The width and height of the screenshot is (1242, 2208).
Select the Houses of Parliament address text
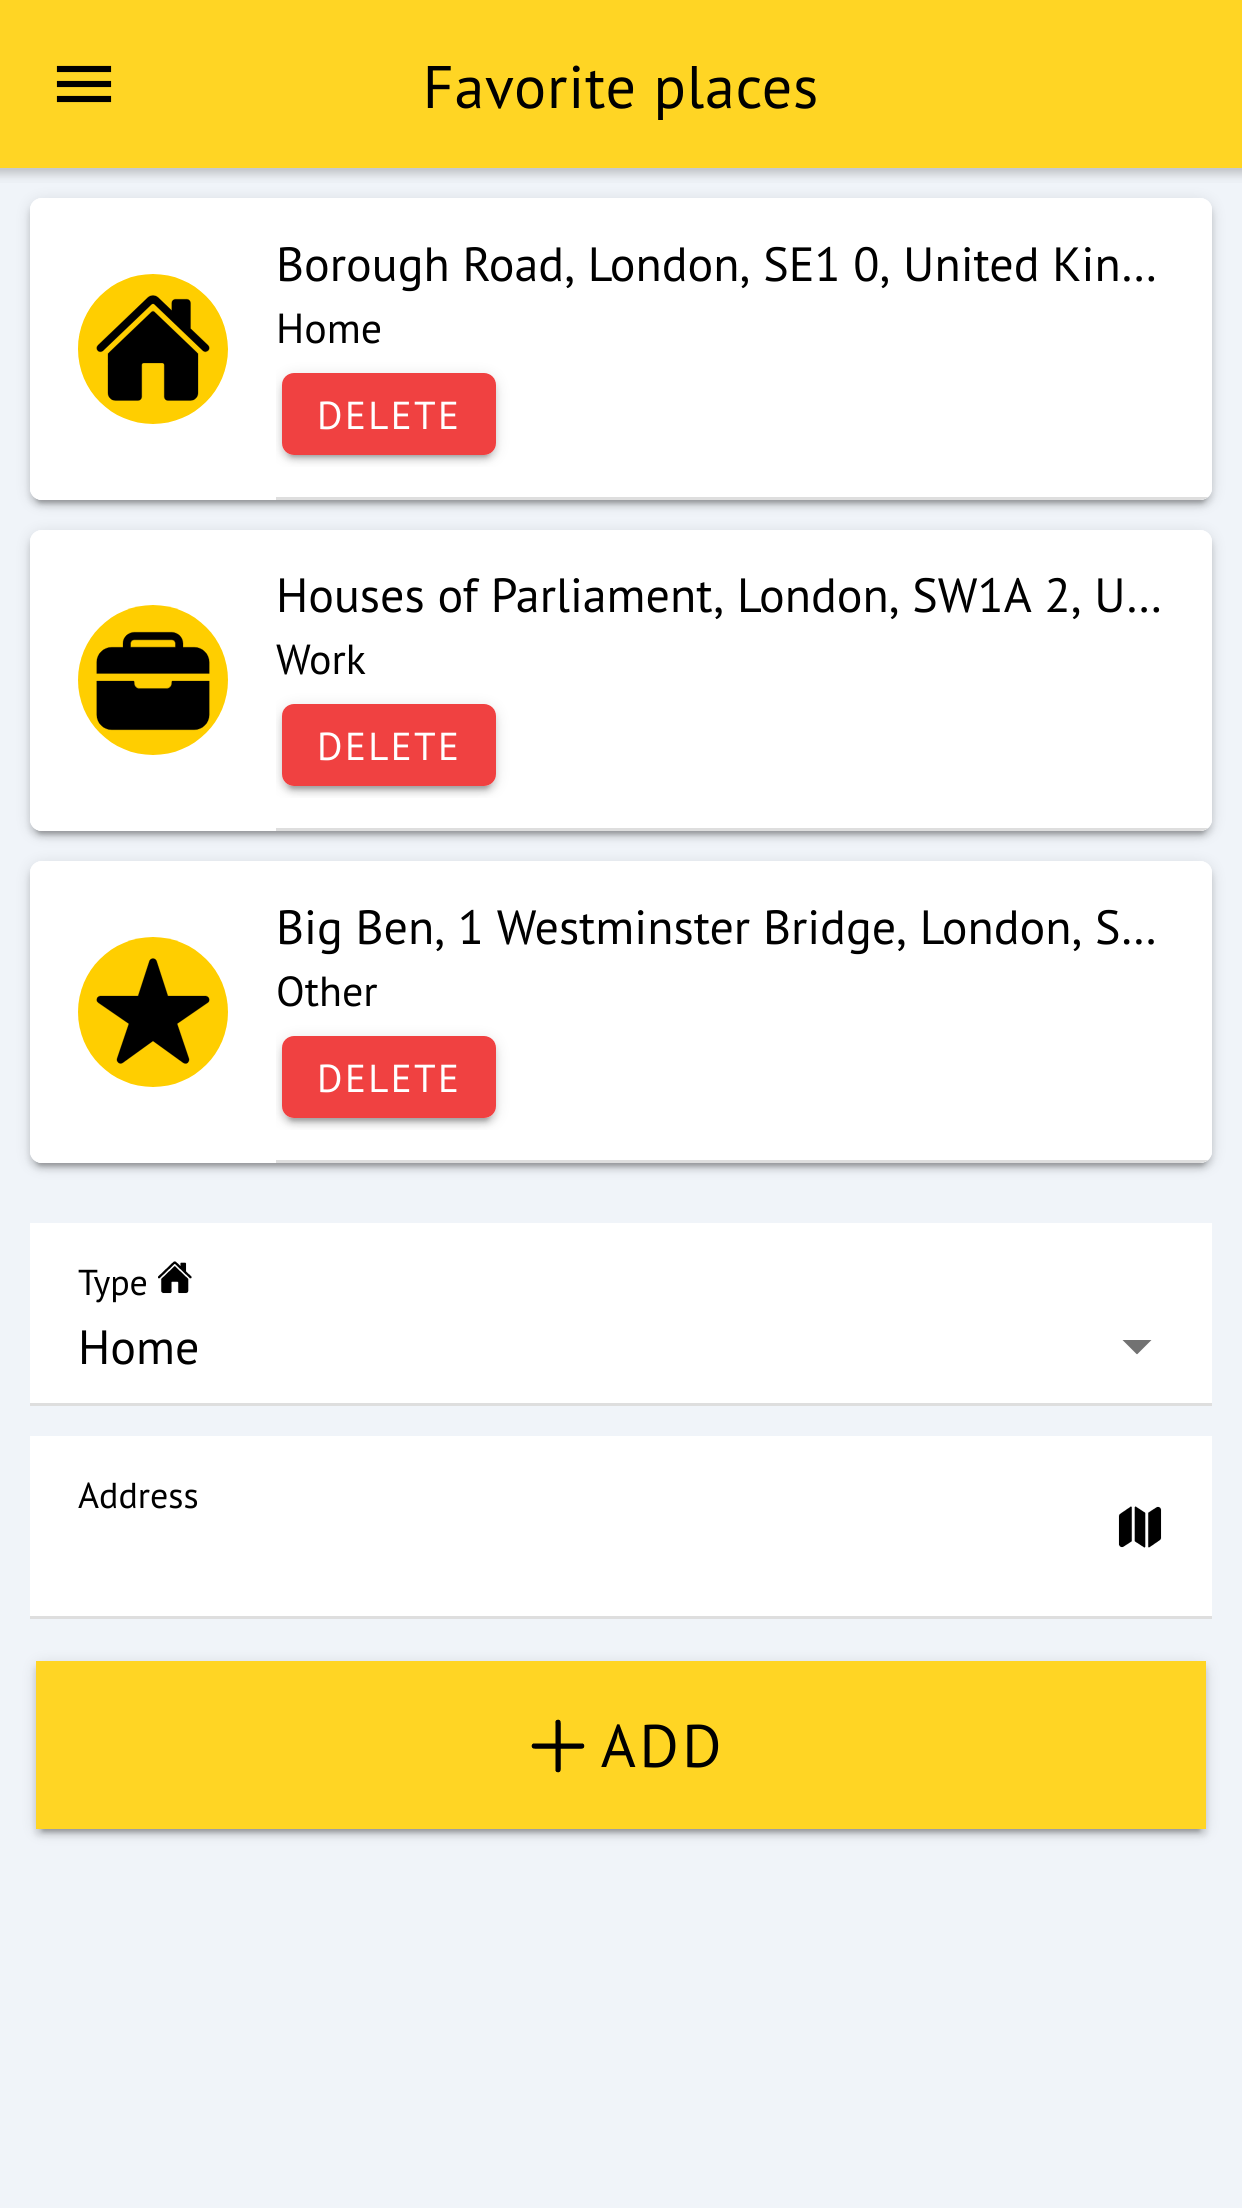click(718, 597)
